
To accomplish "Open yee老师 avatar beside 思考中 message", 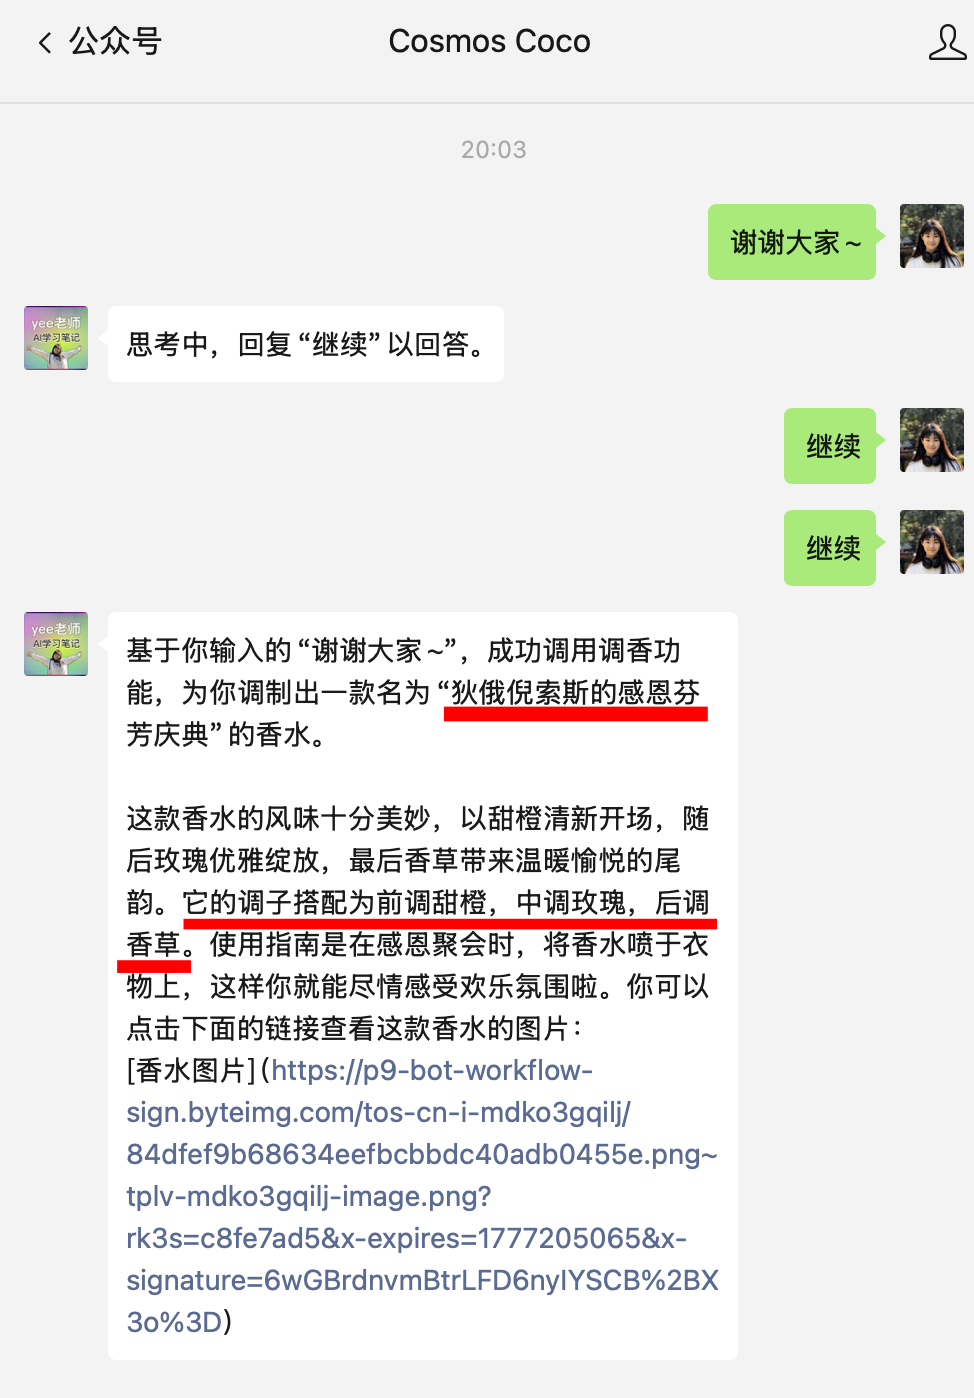I will [x=56, y=338].
